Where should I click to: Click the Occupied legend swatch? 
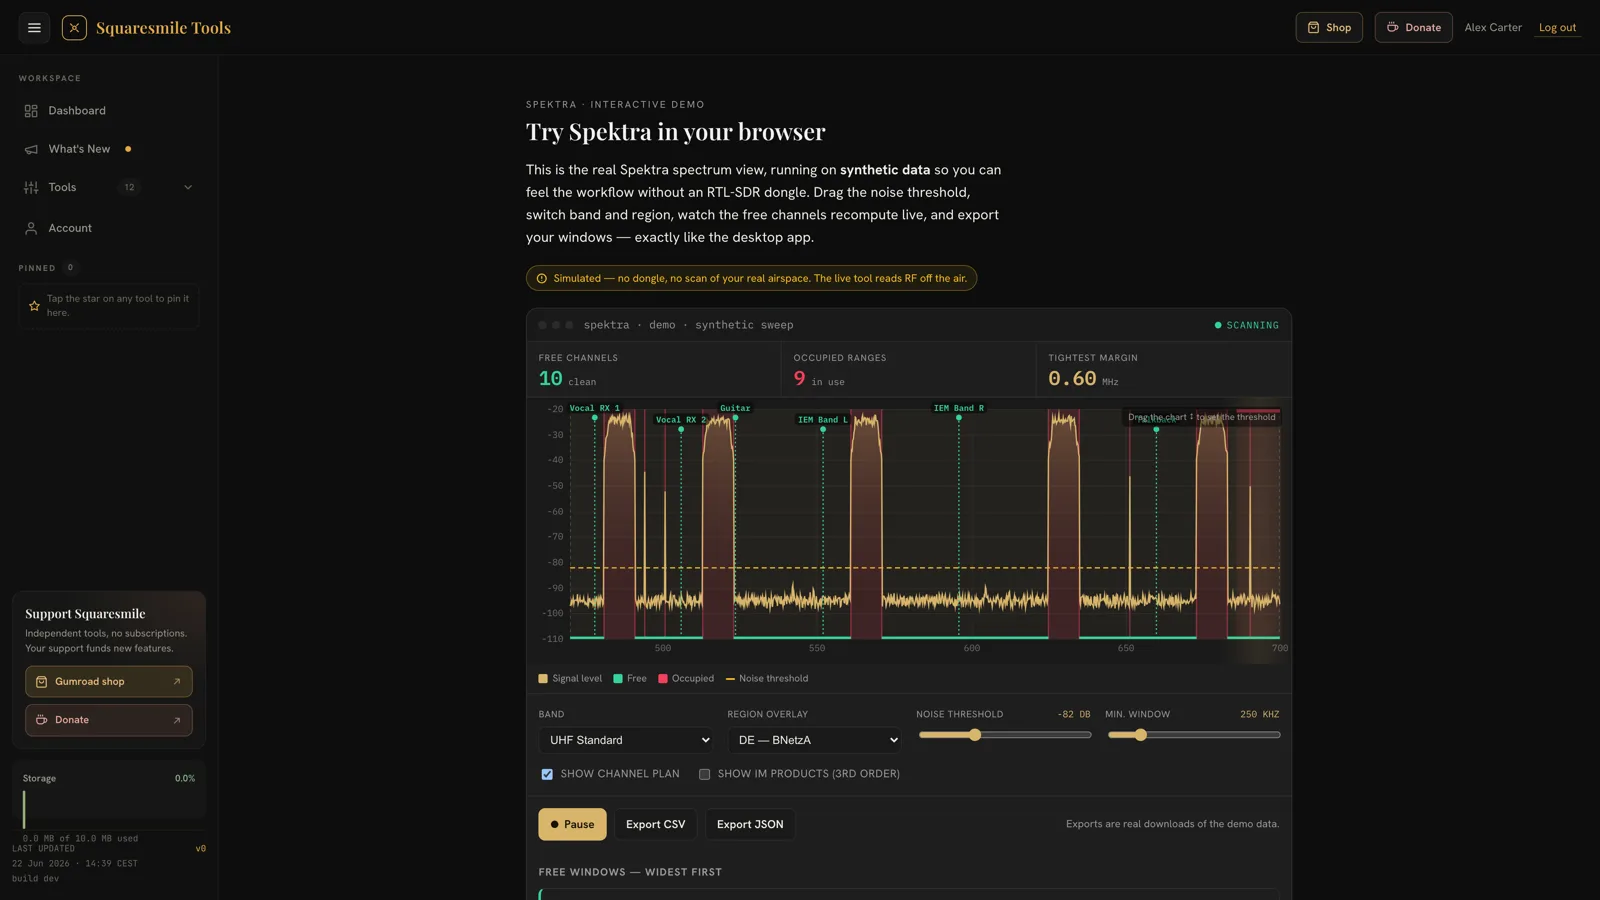(x=663, y=678)
